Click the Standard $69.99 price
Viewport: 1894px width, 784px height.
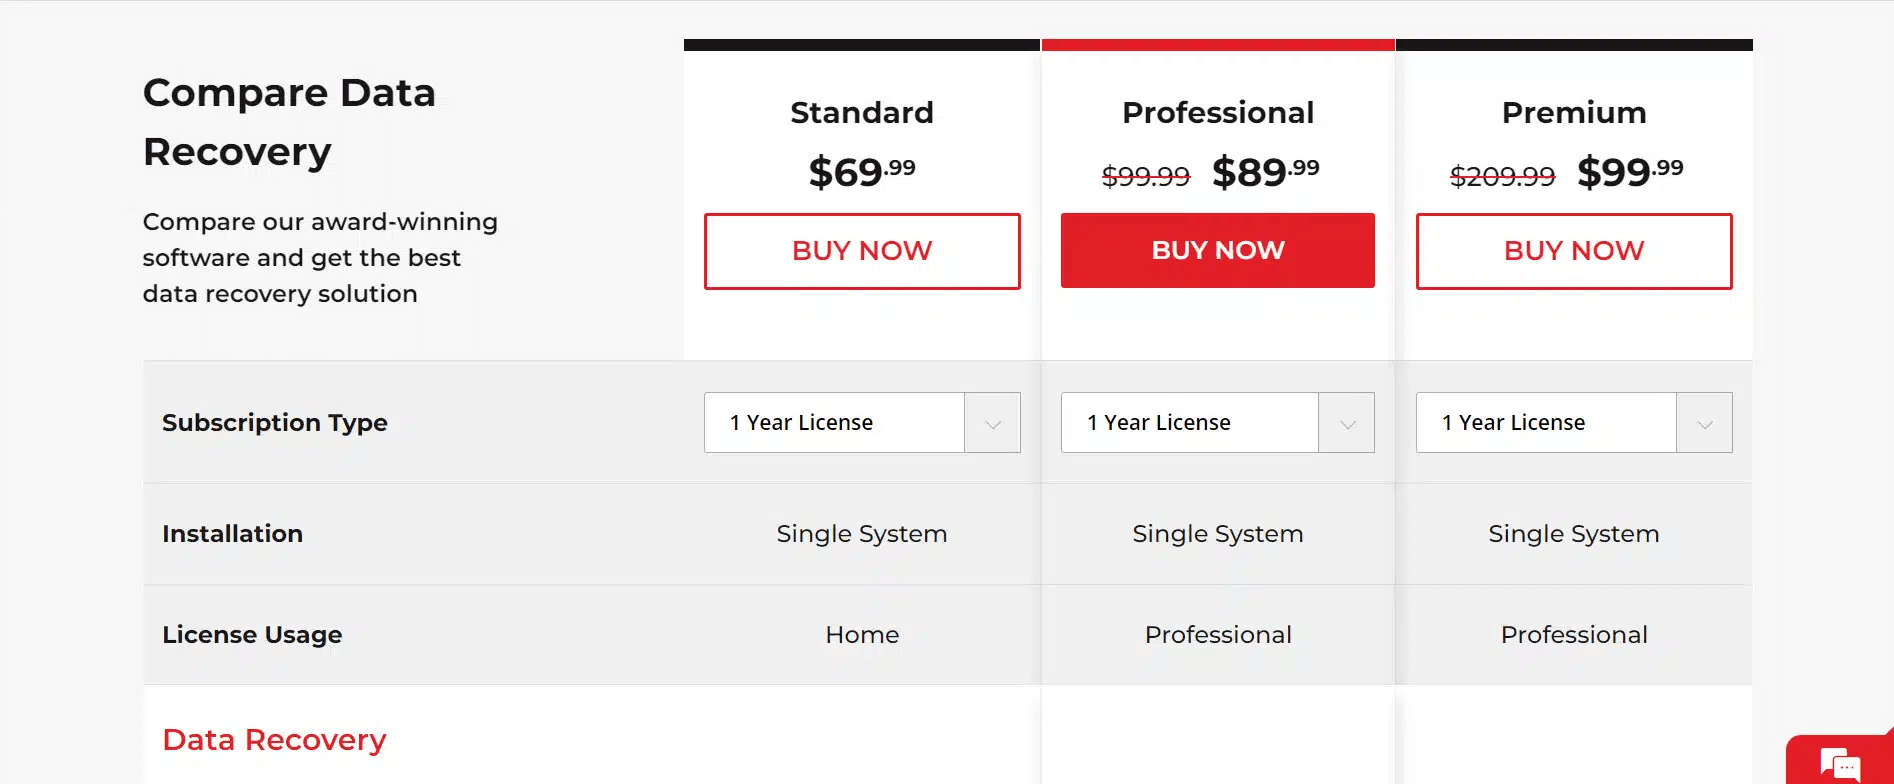pos(862,172)
